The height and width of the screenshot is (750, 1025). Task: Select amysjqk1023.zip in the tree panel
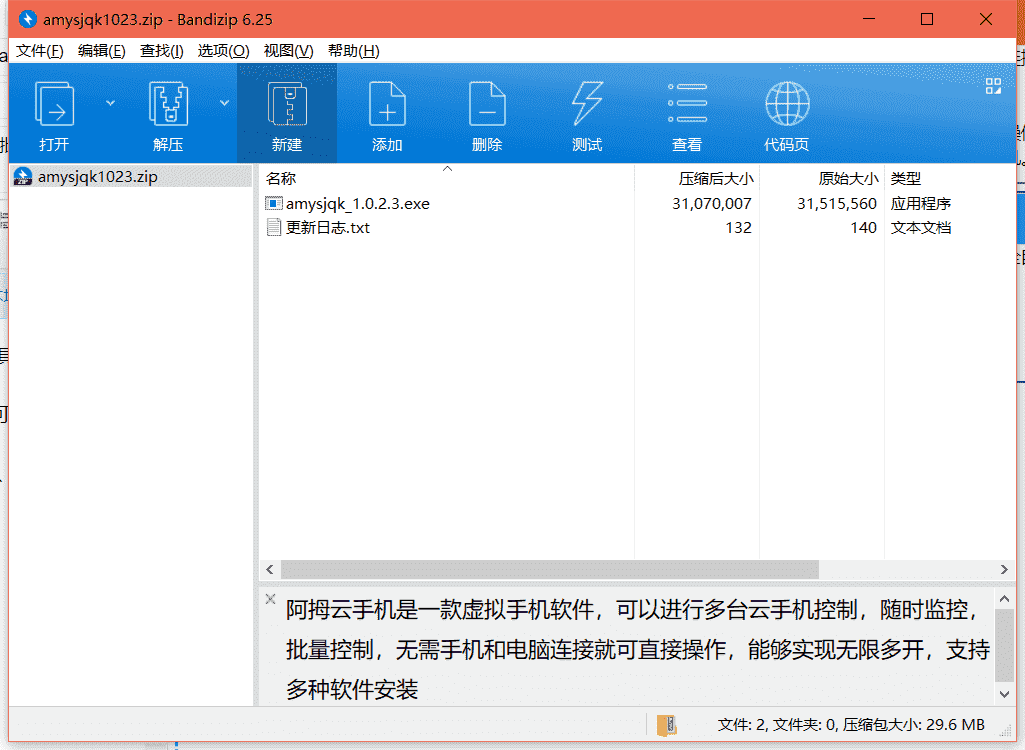coord(131,177)
